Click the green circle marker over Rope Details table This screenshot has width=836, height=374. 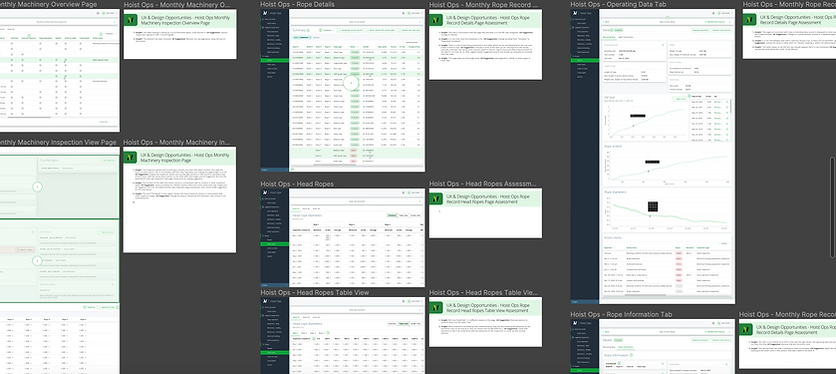click(x=351, y=83)
